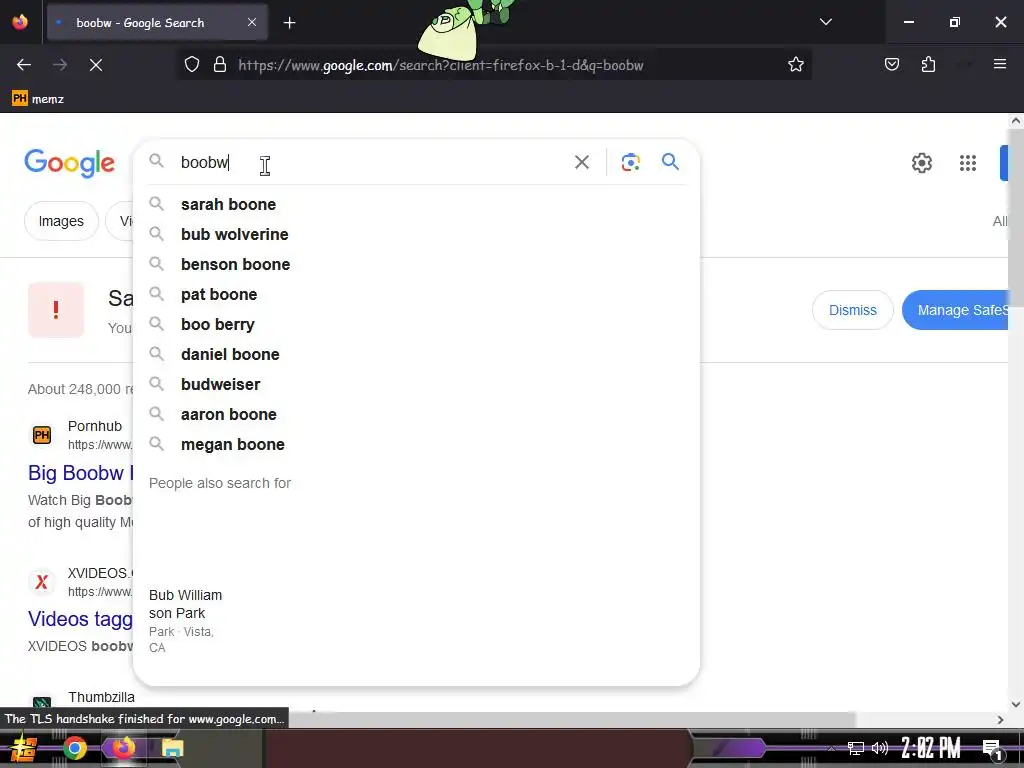This screenshot has width=1024, height=768.
Task: Click the XVIDEOS result favicon
Action: coord(42,582)
